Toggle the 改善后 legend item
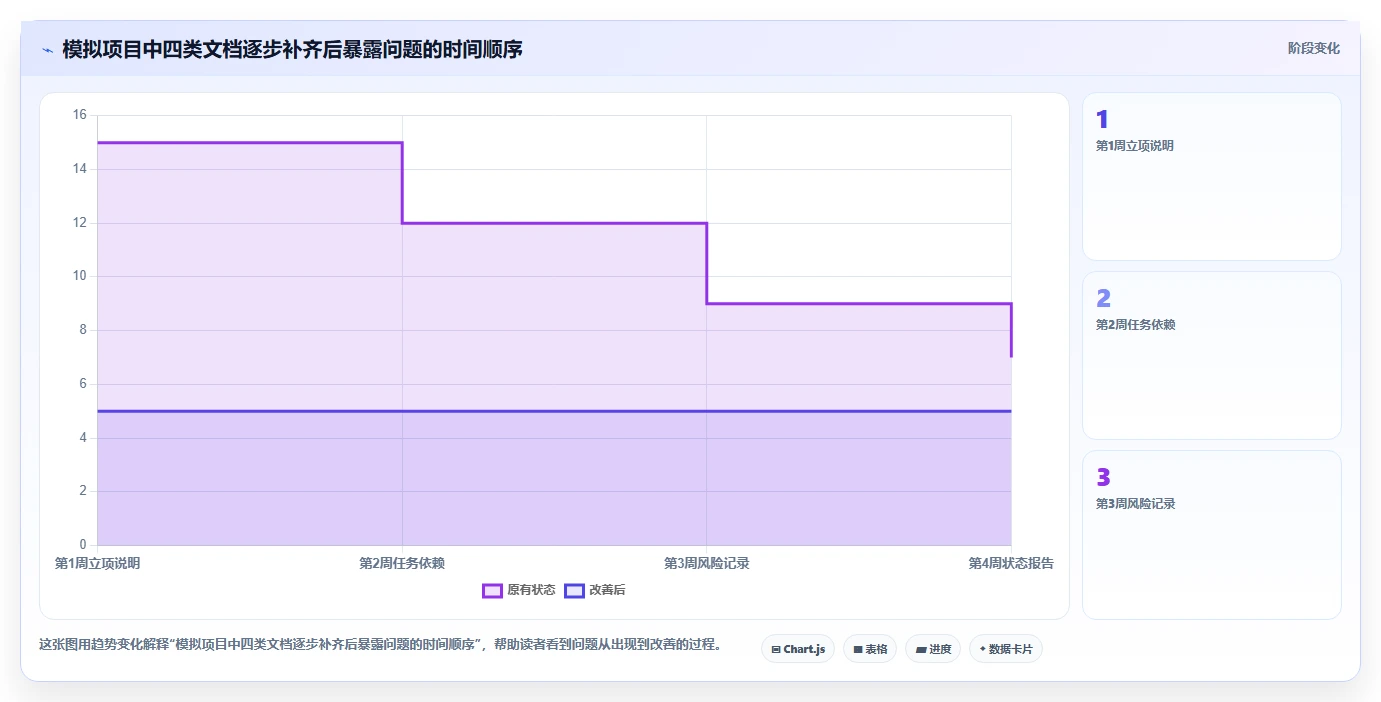 (595, 590)
